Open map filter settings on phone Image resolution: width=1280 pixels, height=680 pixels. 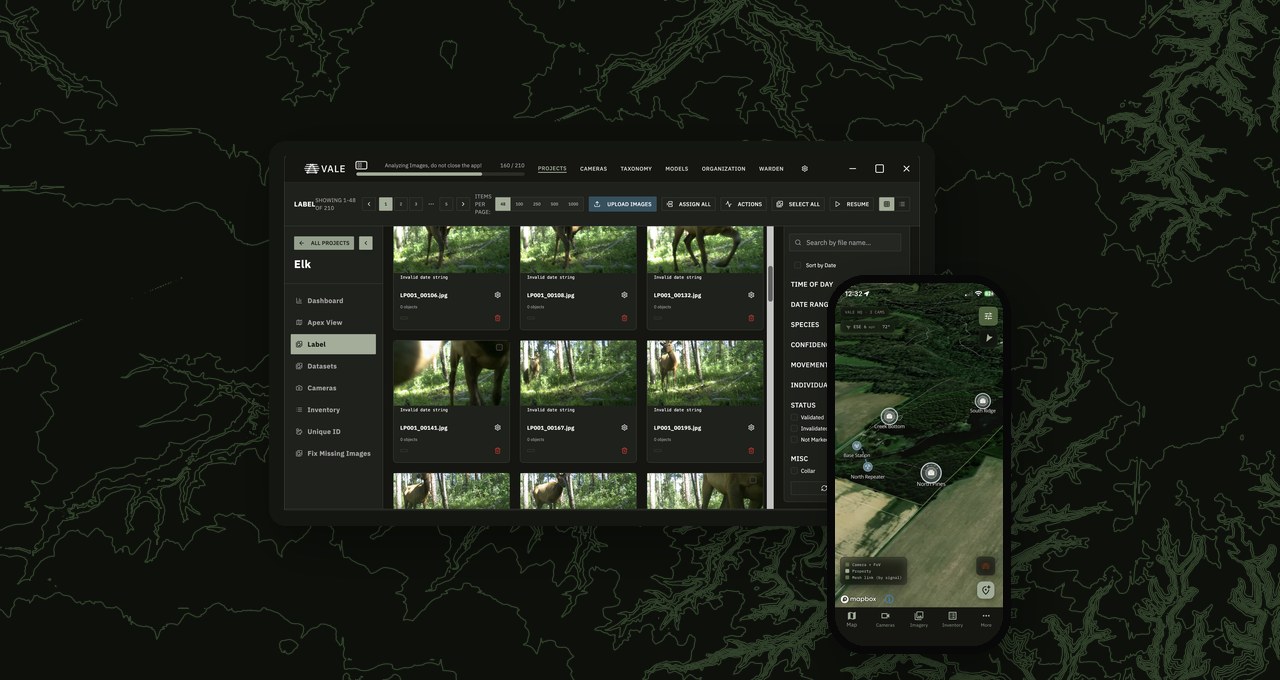point(988,316)
